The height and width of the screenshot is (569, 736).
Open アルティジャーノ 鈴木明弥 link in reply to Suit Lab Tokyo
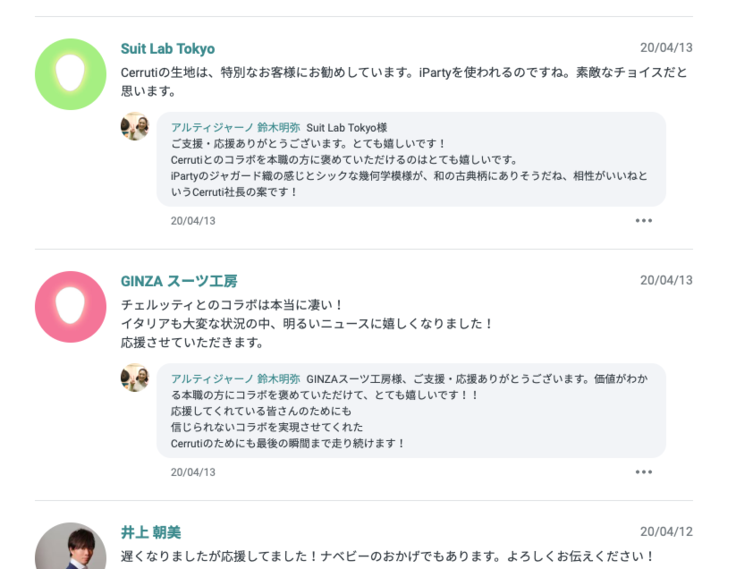tap(235, 128)
